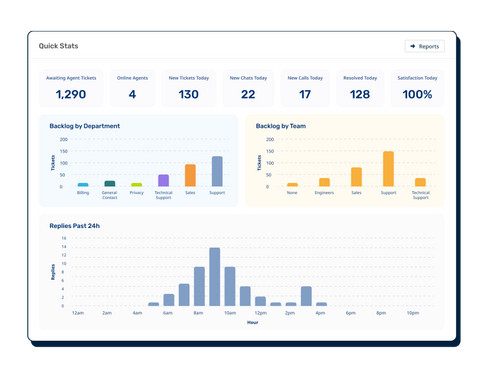
Task: Click the tallest Support bar in Backlog by Team
Action: point(388,169)
